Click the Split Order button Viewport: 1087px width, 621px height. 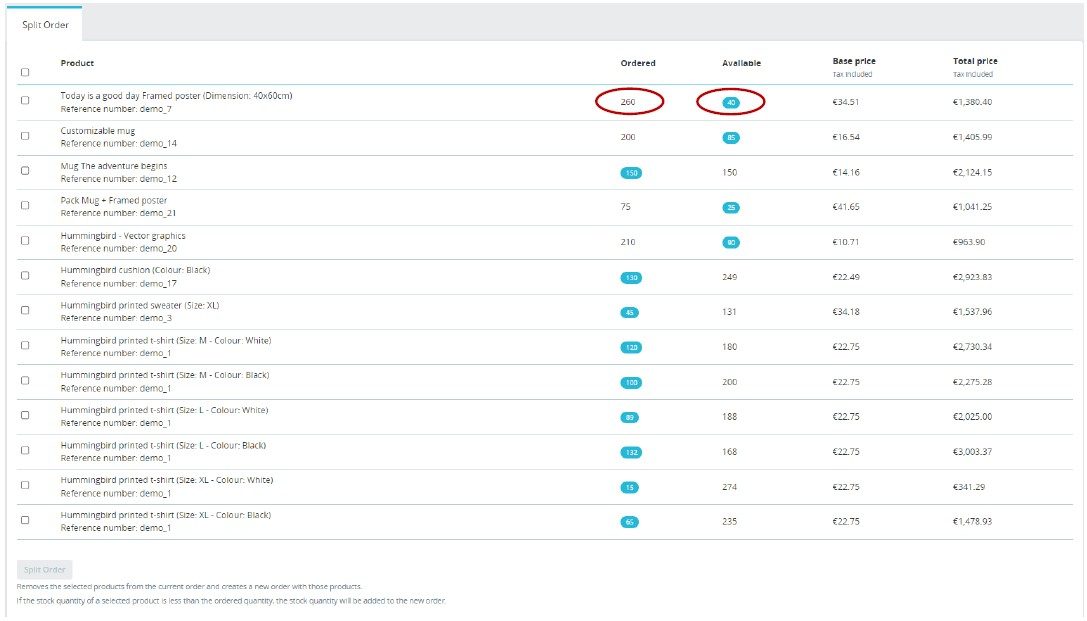point(45,569)
